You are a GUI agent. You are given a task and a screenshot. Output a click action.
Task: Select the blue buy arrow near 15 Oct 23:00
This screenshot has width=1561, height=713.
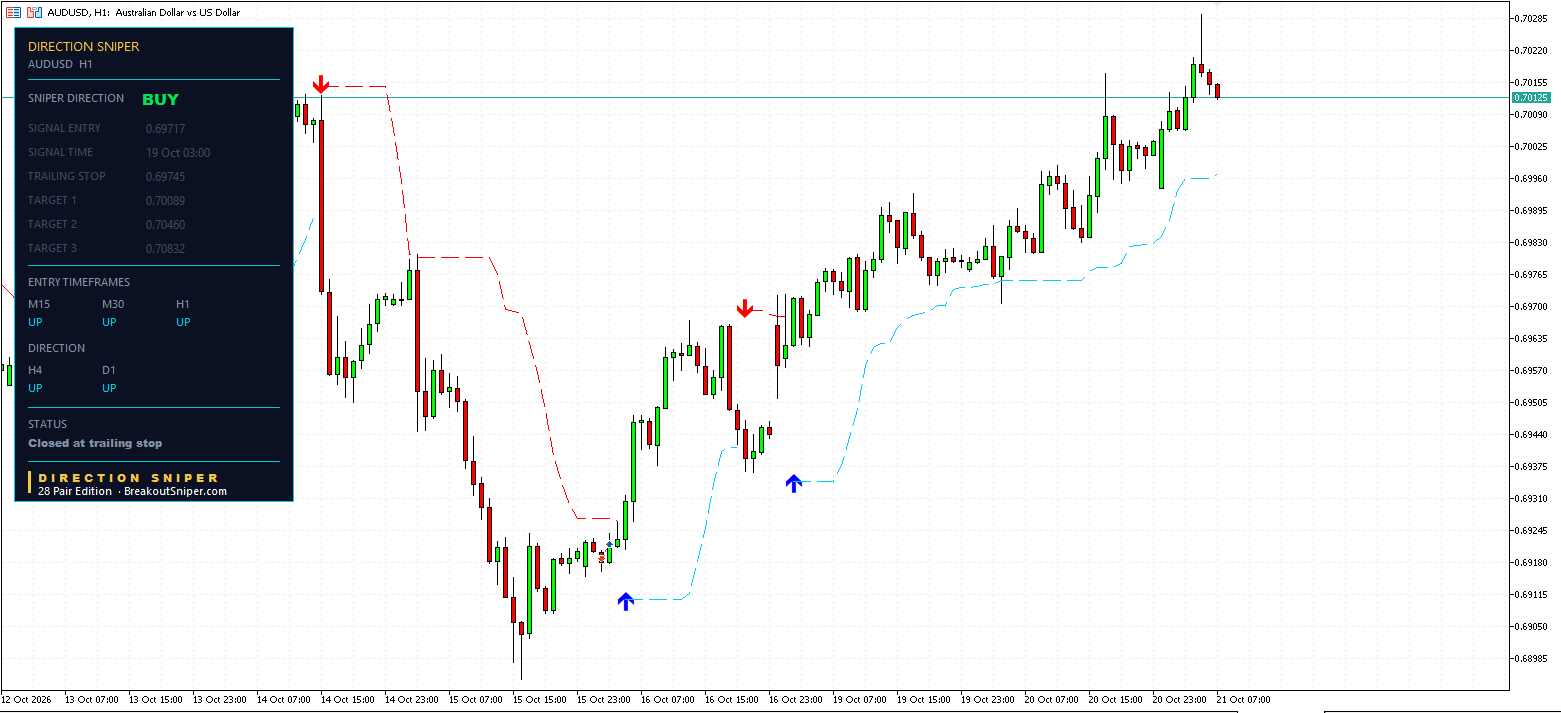[626, 601]
